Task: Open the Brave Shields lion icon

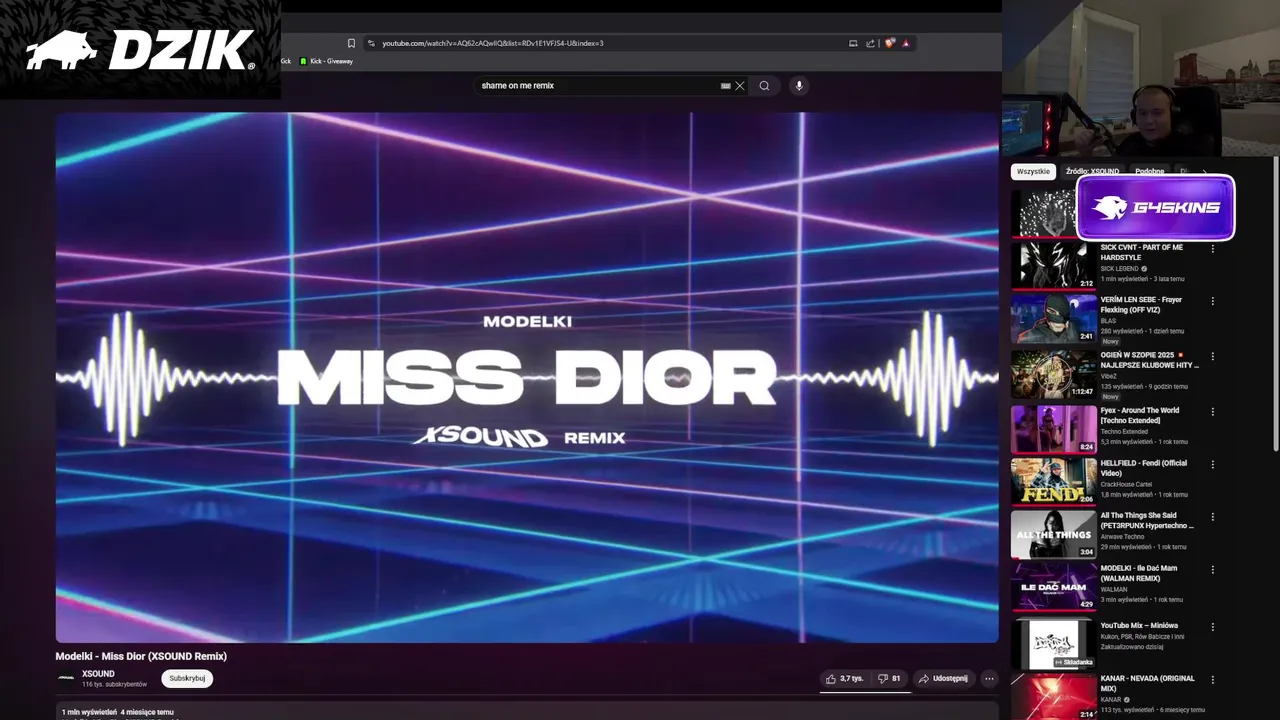Action: (889, 43)
